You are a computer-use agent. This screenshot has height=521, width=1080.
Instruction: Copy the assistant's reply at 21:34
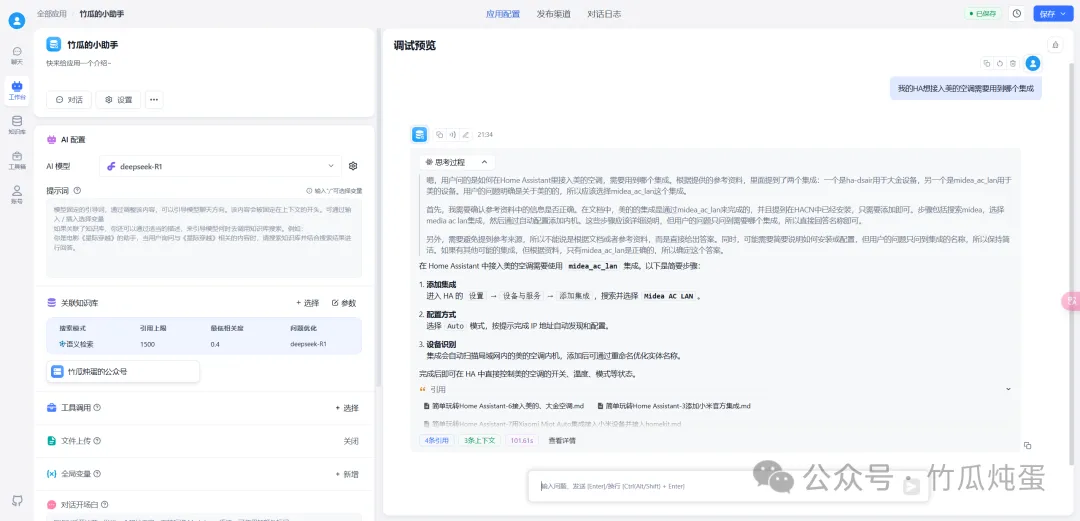coord(439,134)
